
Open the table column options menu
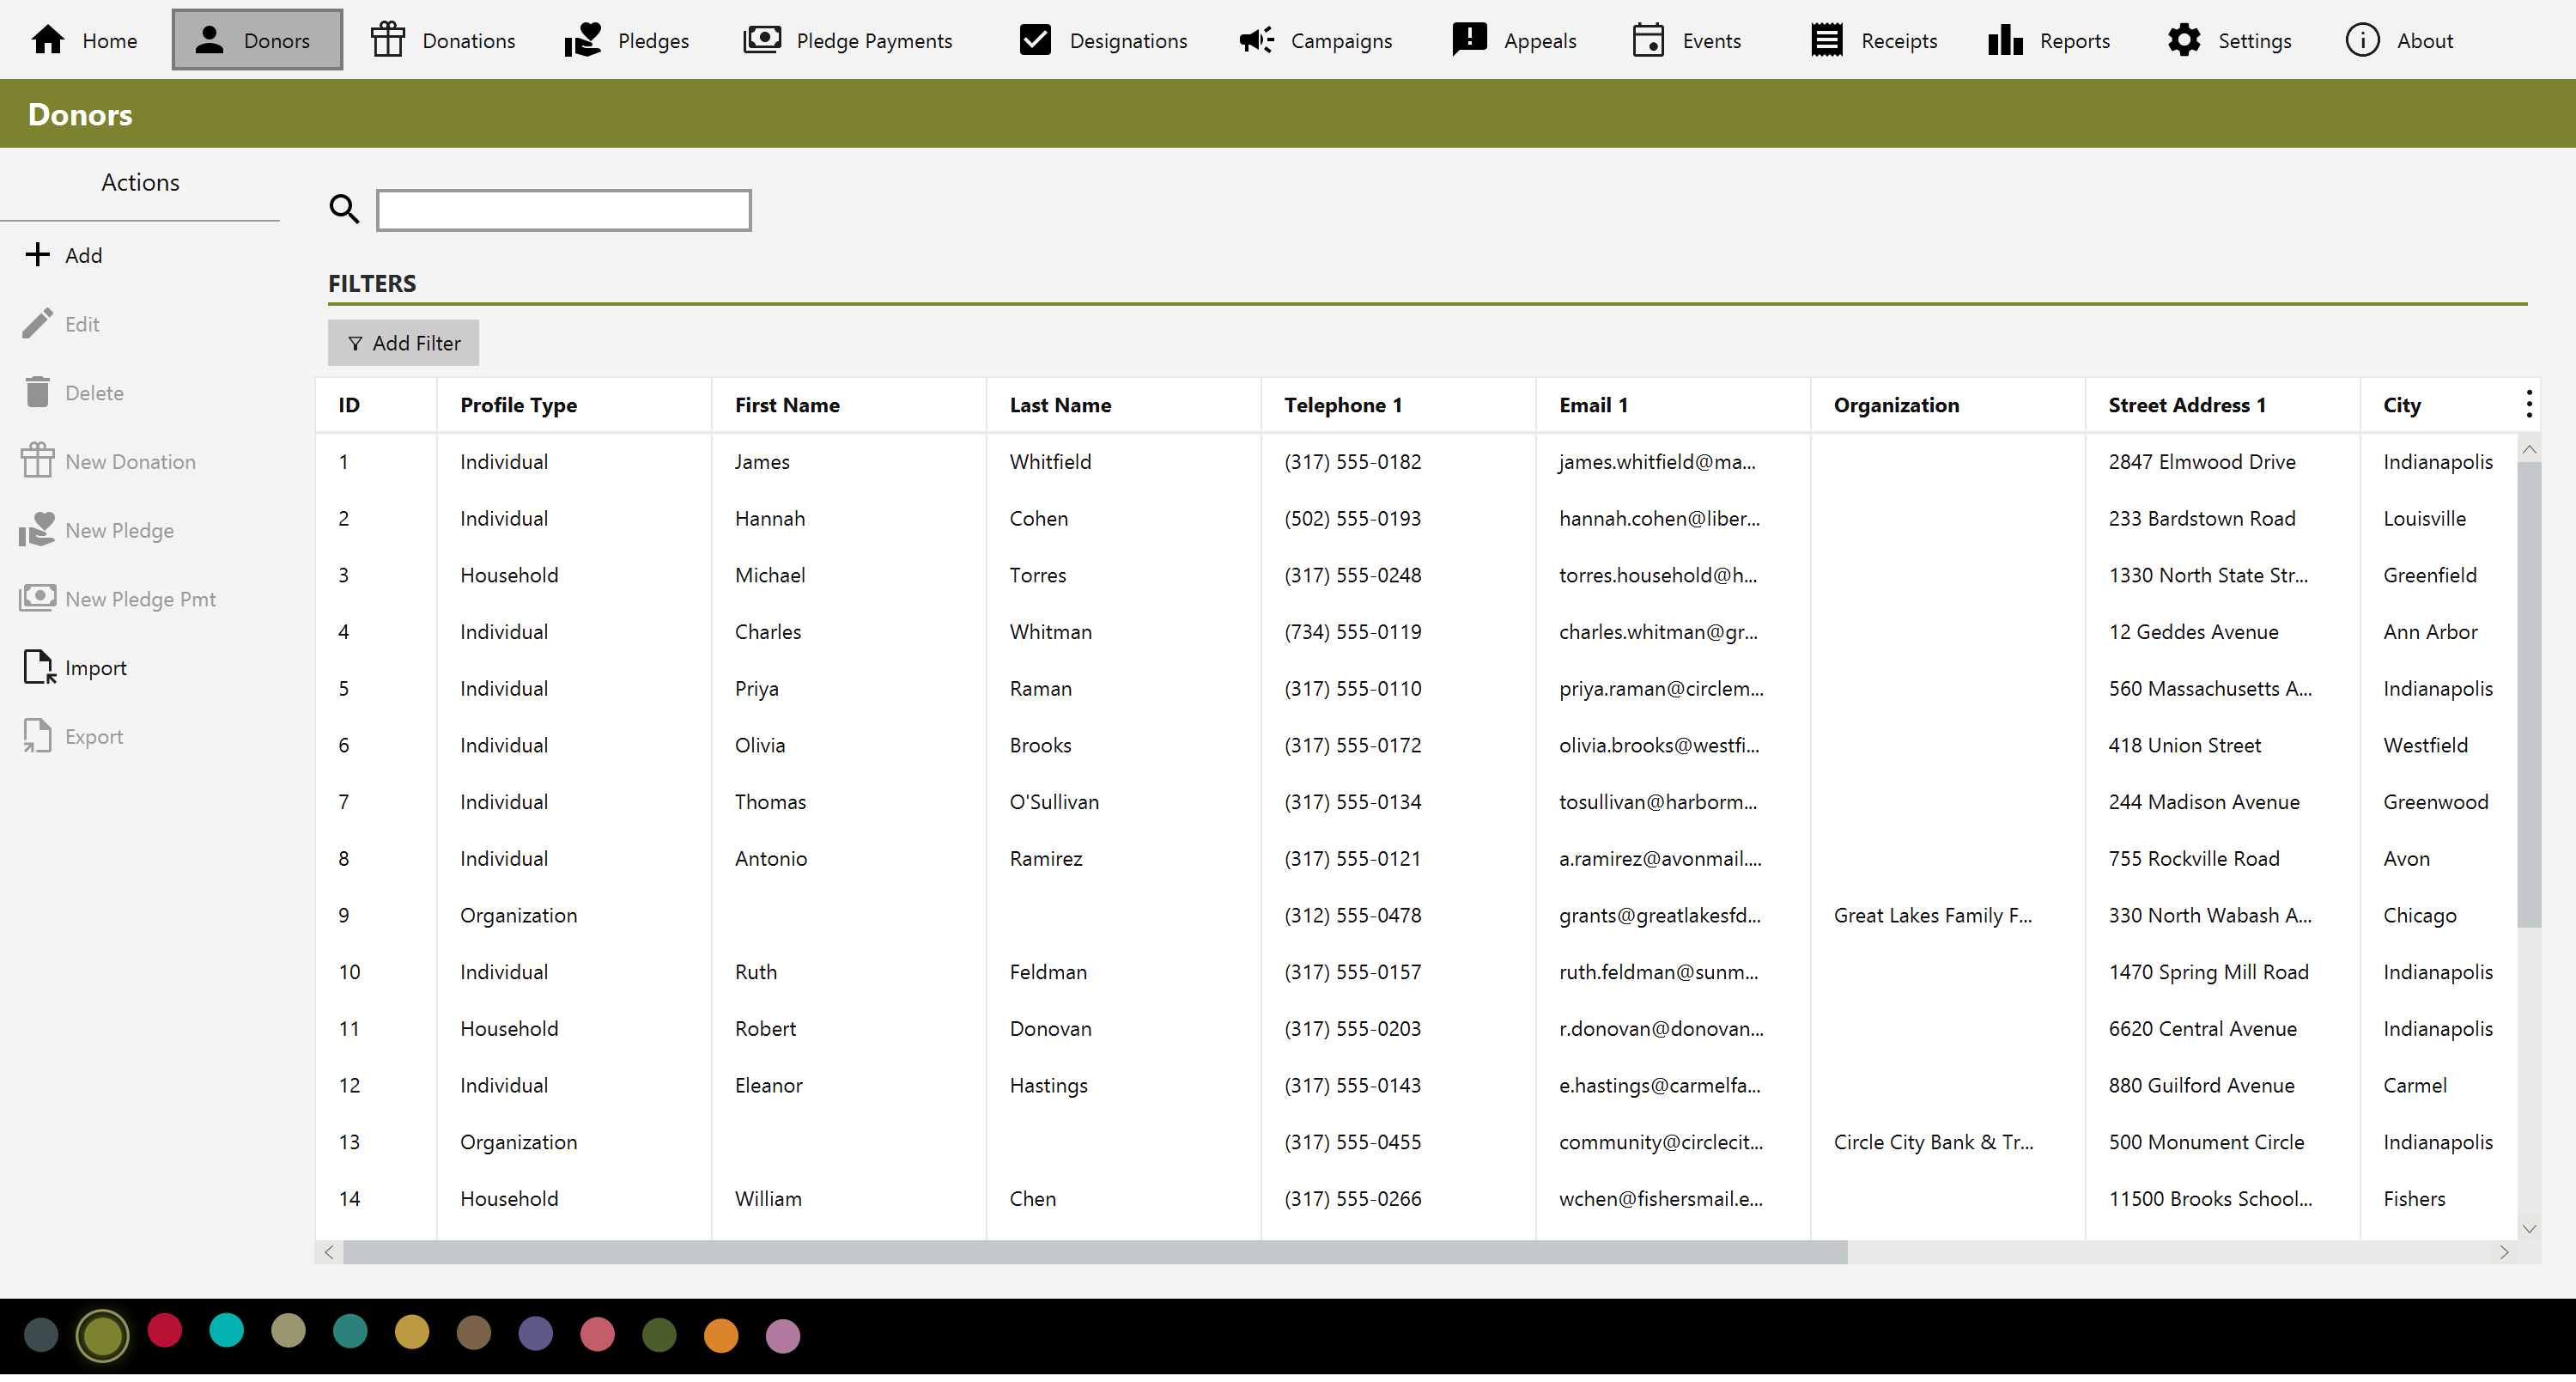pos(2529,405)
